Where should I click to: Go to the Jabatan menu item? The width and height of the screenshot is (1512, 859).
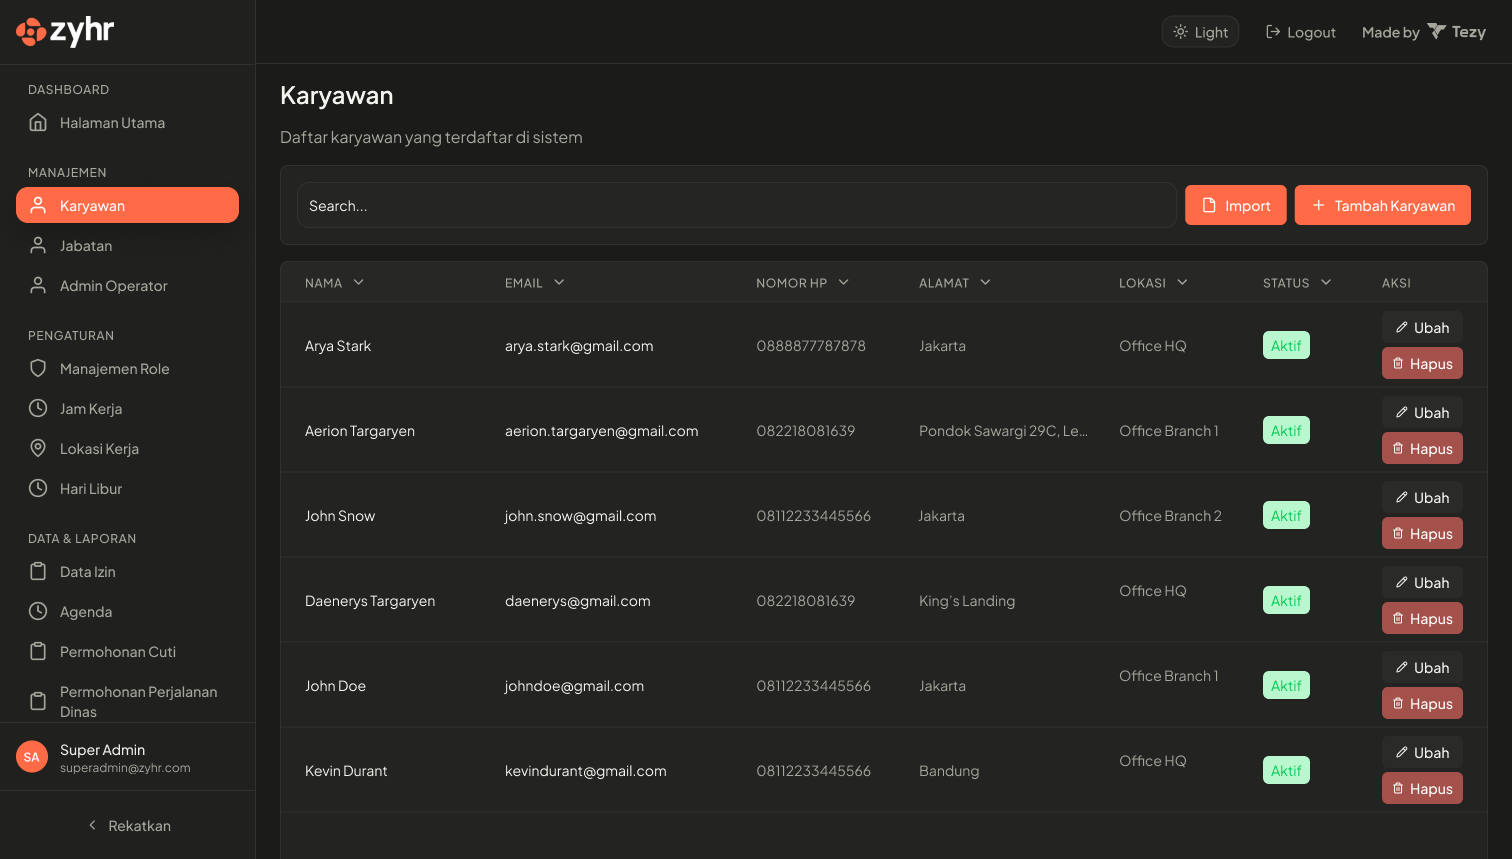pos(86,246)
